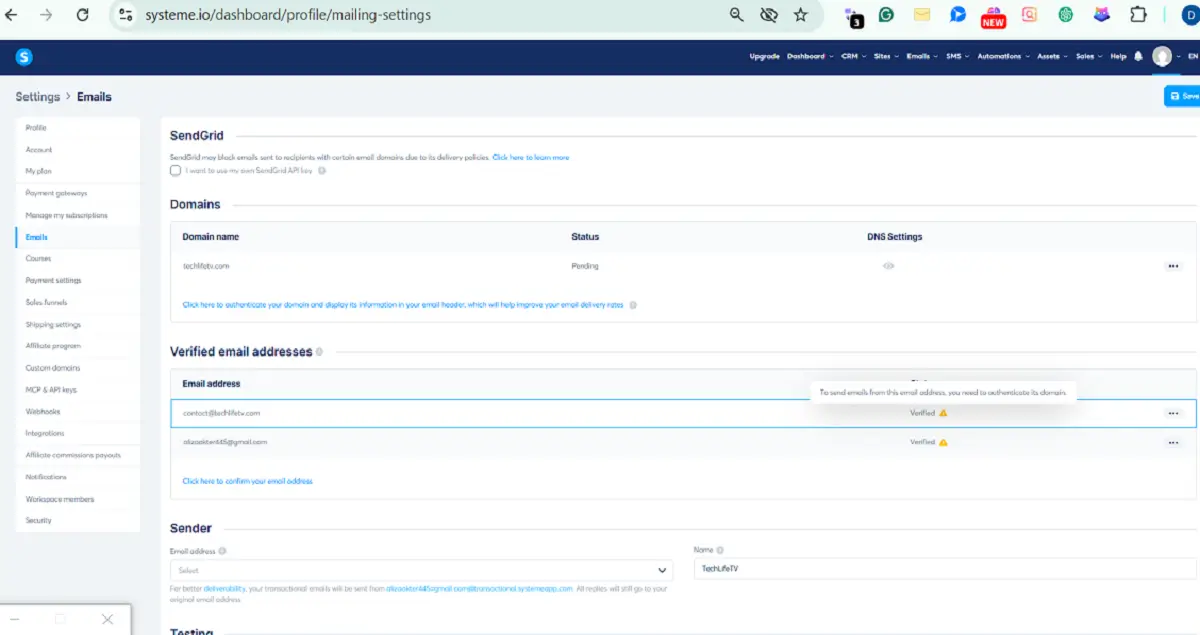Expand the SMS menu
The width and height of the screenshot is (1200, 635).
(957, 57)
